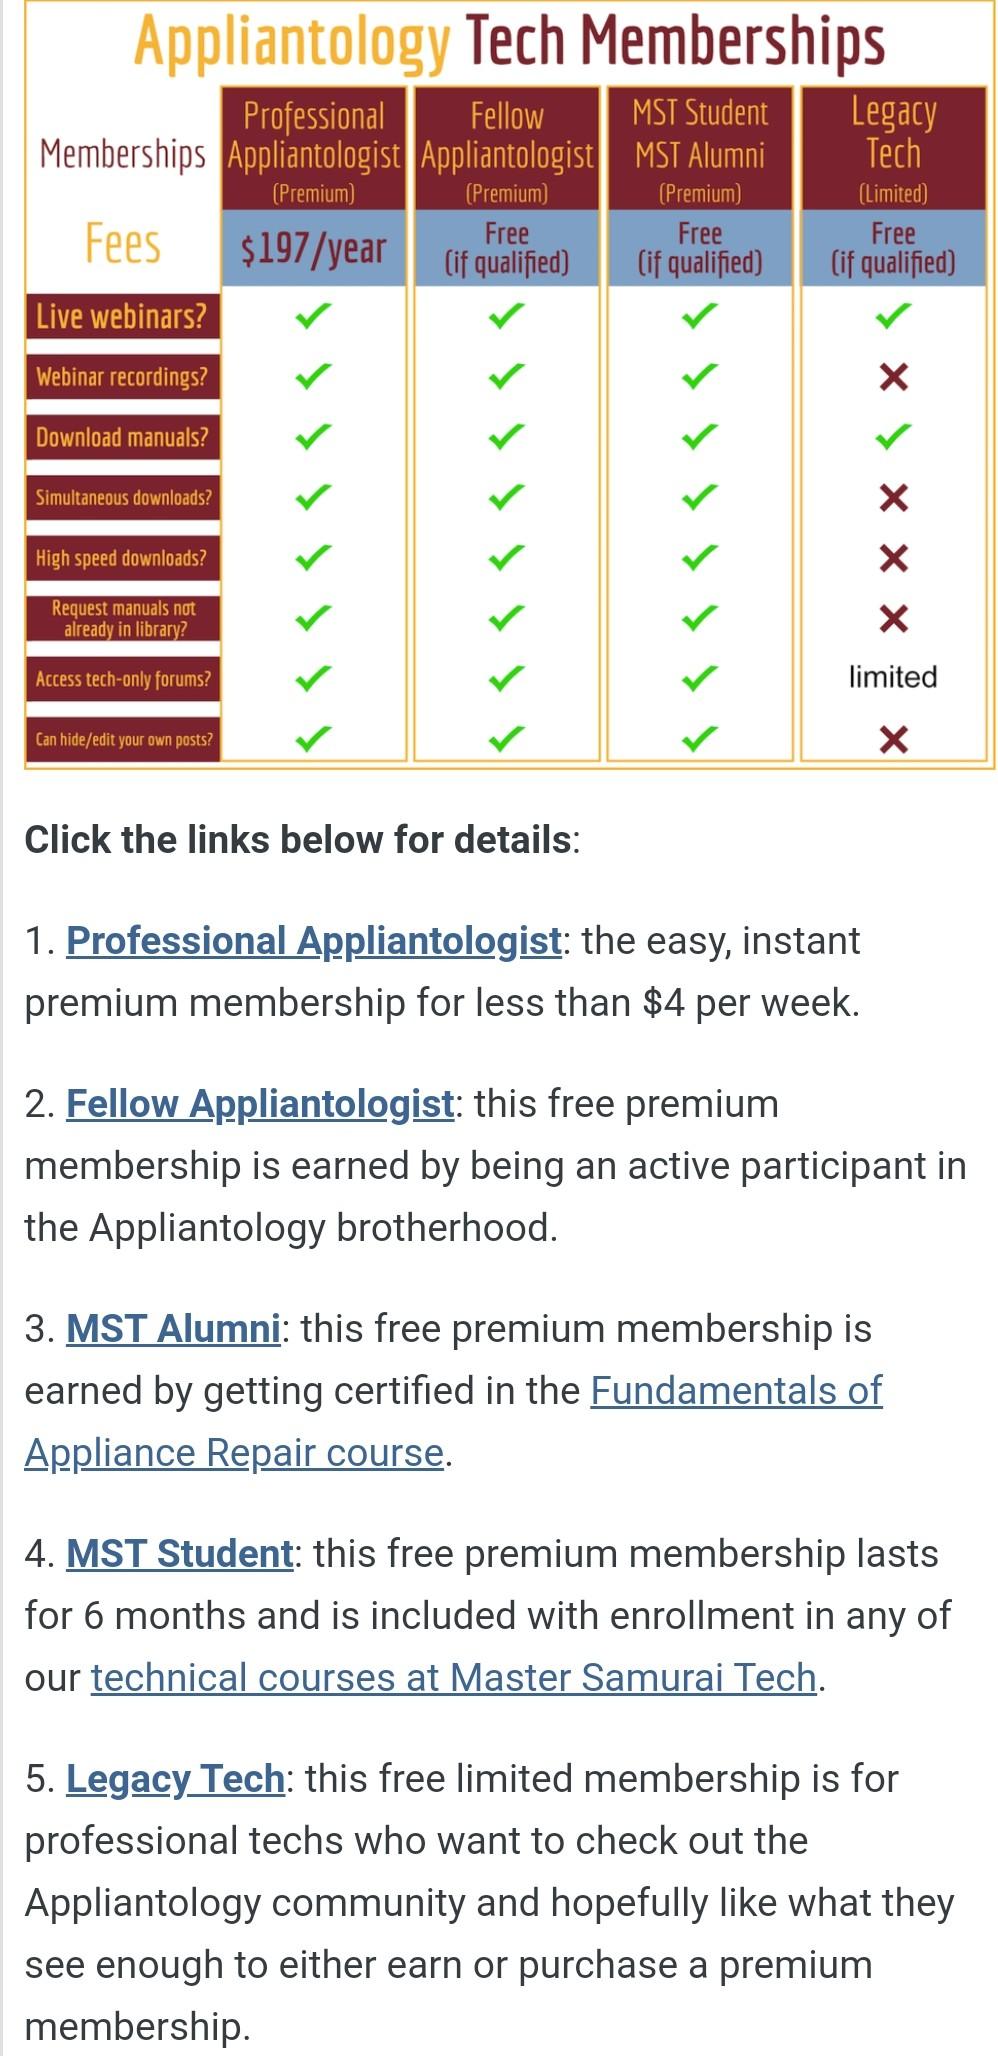Open technical courses at Master Samurai Tech link
The height and width of the screenshot is (2056, 998).
click(454, 1677)
